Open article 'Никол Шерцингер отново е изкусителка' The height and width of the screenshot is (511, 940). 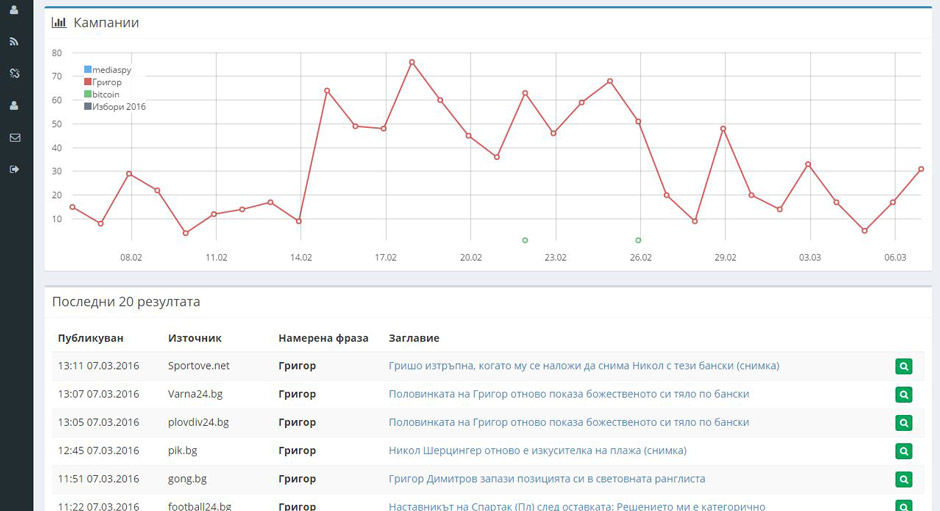(x=538, y=450)
